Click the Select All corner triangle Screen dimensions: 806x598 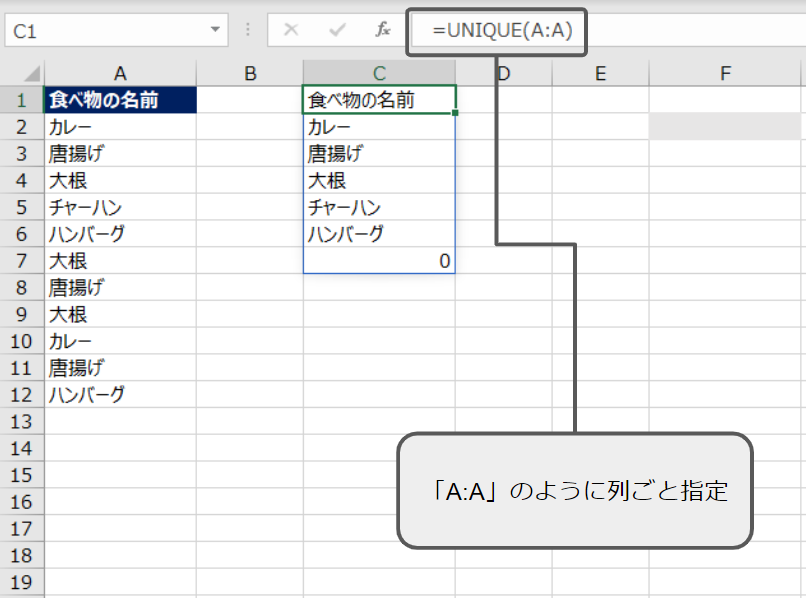pos(31,74)
